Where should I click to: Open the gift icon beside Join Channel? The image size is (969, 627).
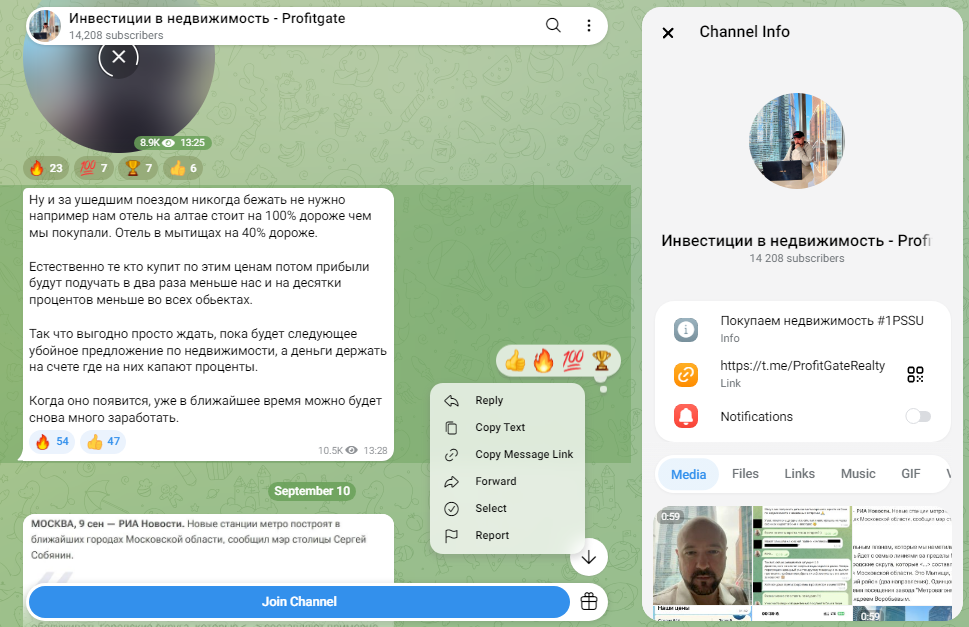click(x=589, y=602)
